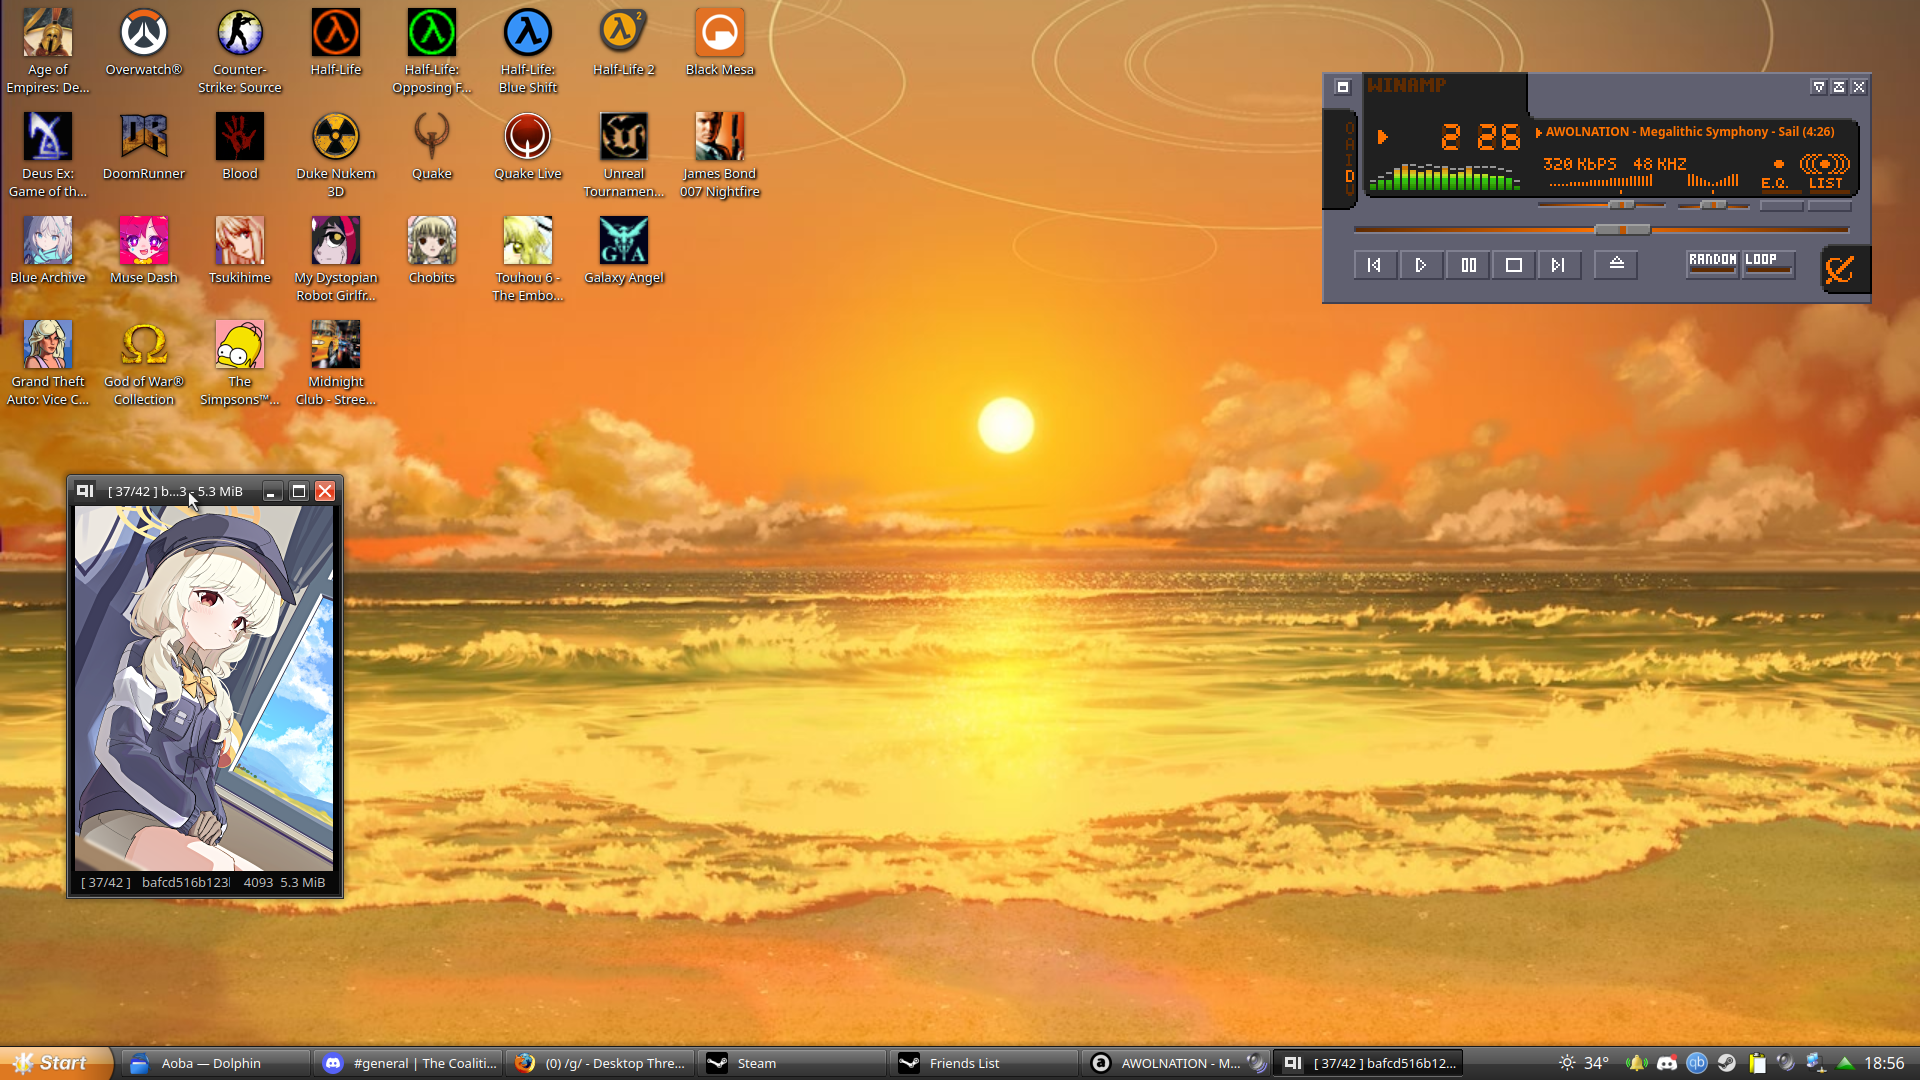The image size is (1920, 1080).
Task: Open the qBittorrent tray icon
Action: click(1697, 1063)
